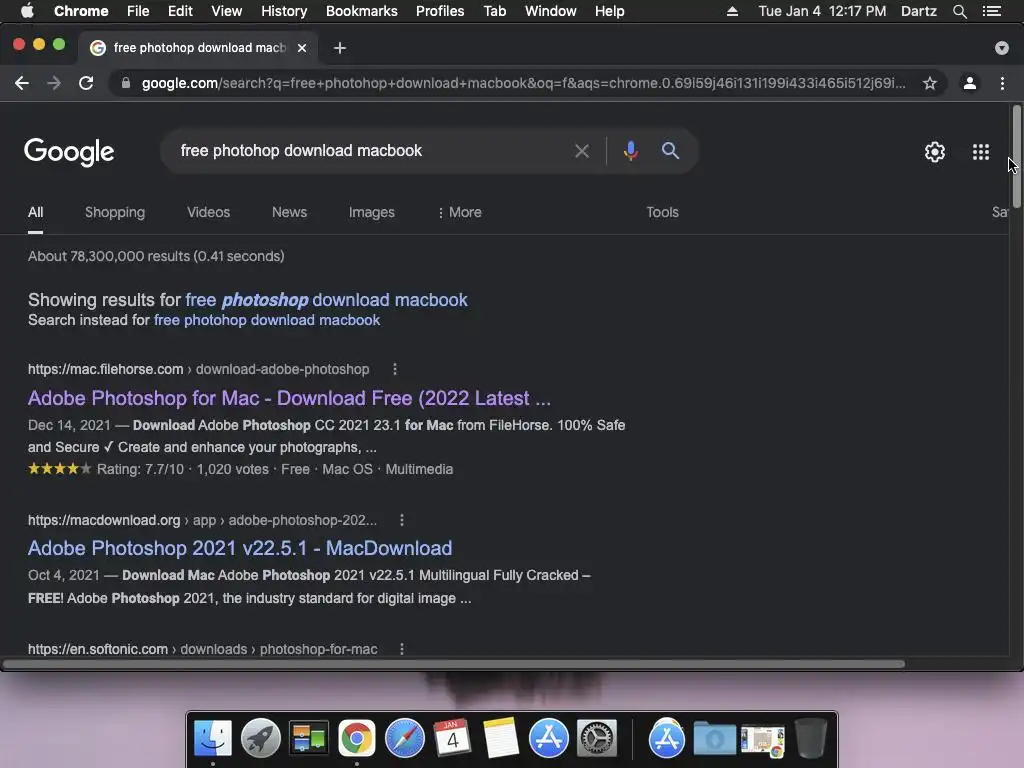This screenshot has height=768, width=1024.
Task: Open the Chrome File menu
Action: [138, 11]
